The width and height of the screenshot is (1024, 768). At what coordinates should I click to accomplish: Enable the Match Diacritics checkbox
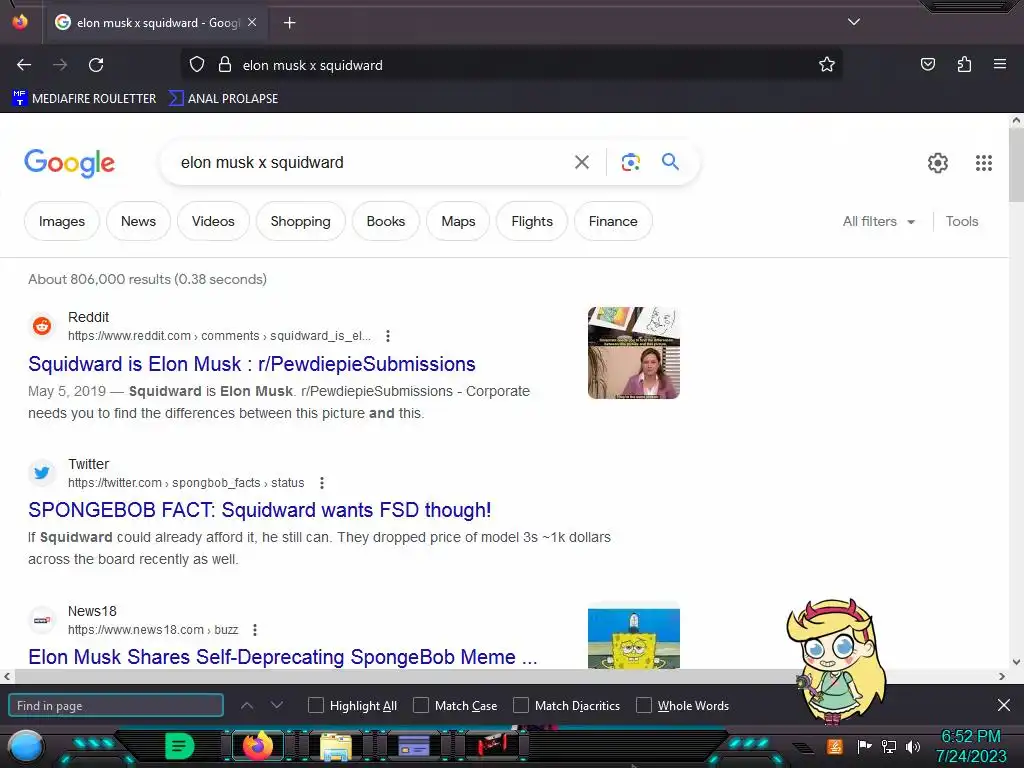tap(520, 705)
